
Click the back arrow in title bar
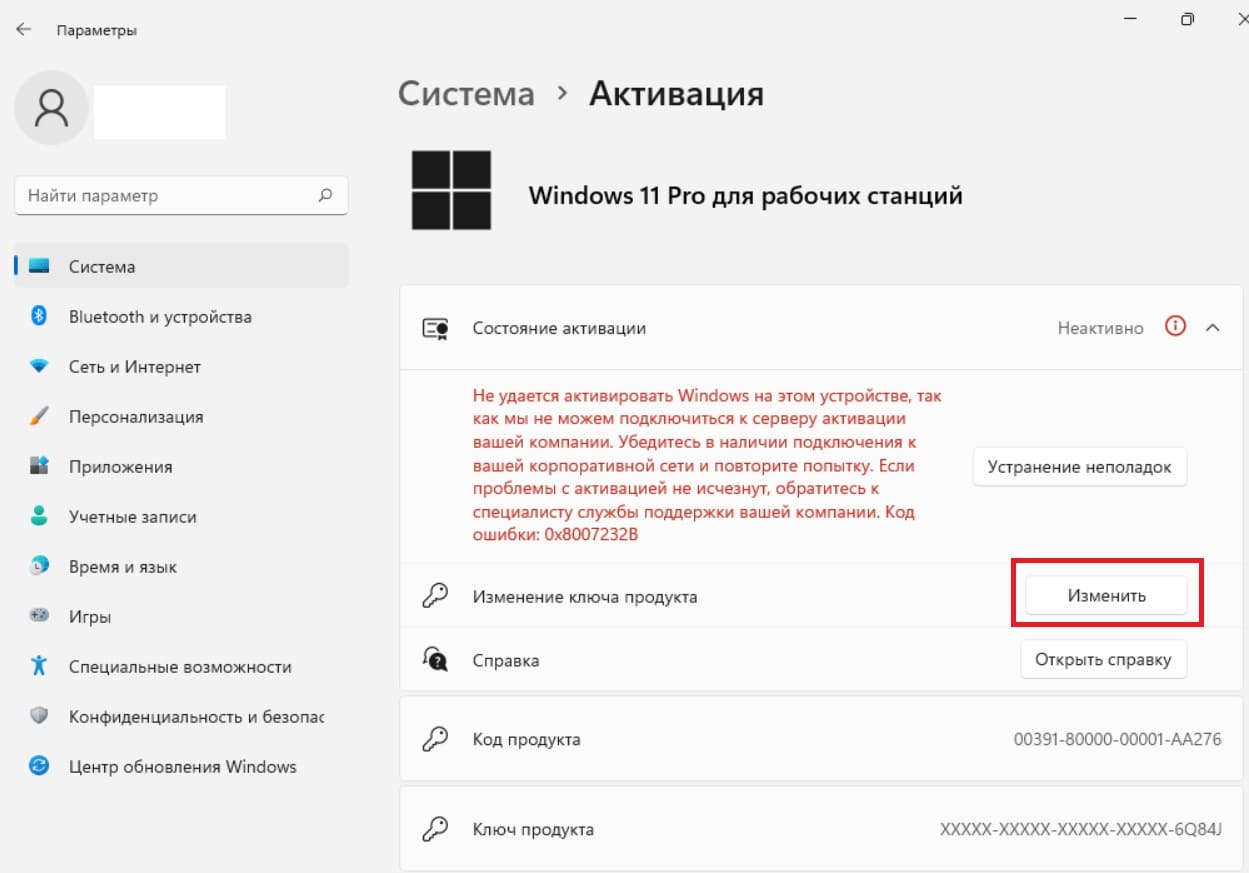pos(23,30)
